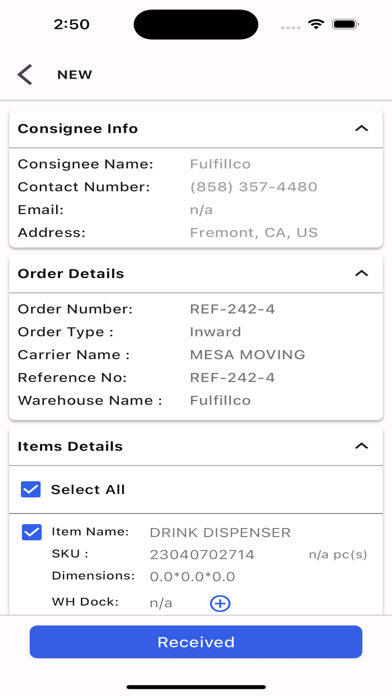Tap the back arrow icon

click(x=25, y=75)
